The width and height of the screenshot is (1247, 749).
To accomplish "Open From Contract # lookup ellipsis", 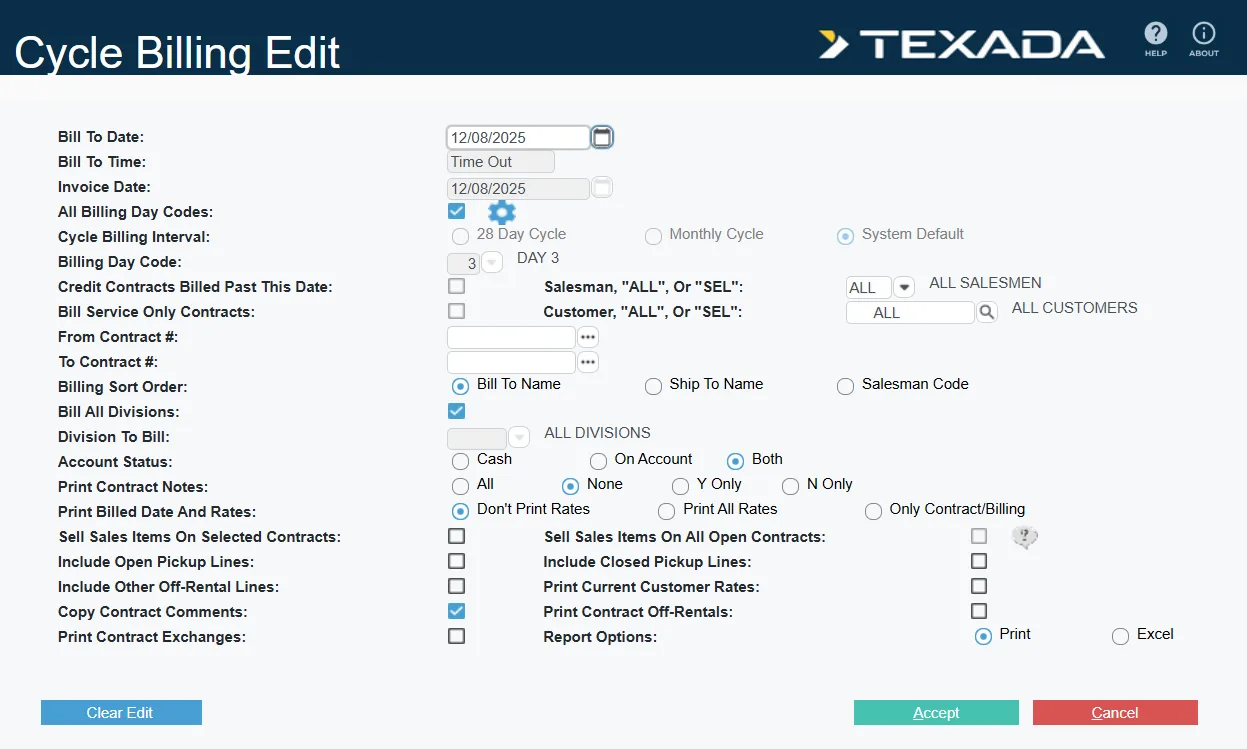I will coord(588,337).
